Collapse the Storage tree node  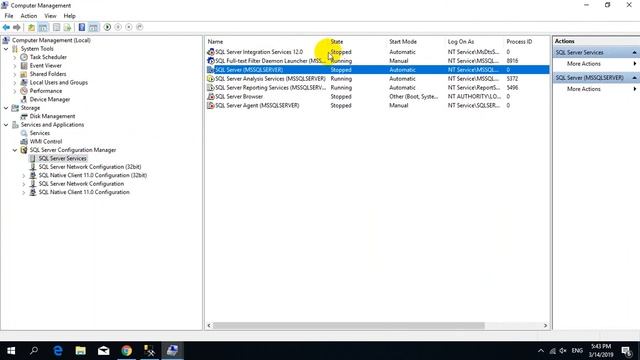coord(6,108)
